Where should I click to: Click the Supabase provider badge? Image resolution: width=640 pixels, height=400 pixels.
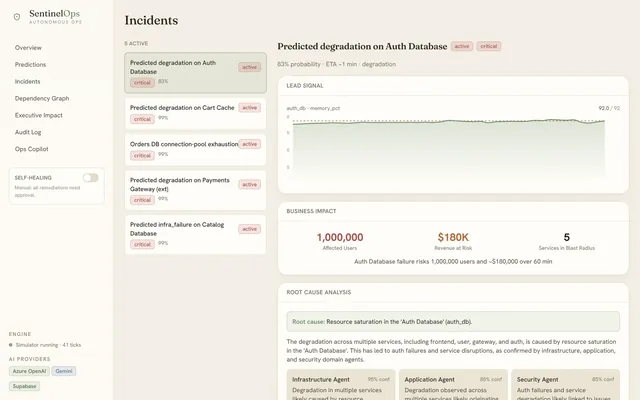pos(24,386)
